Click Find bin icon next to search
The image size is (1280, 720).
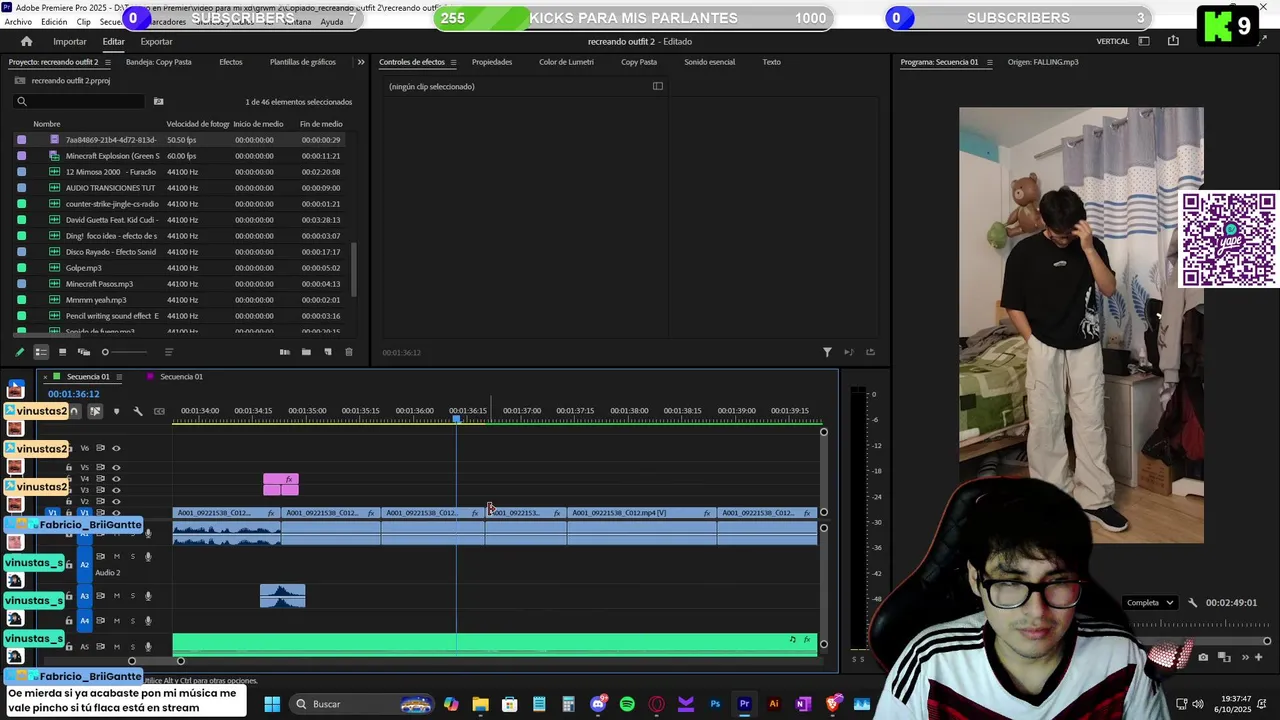point(158,101)
